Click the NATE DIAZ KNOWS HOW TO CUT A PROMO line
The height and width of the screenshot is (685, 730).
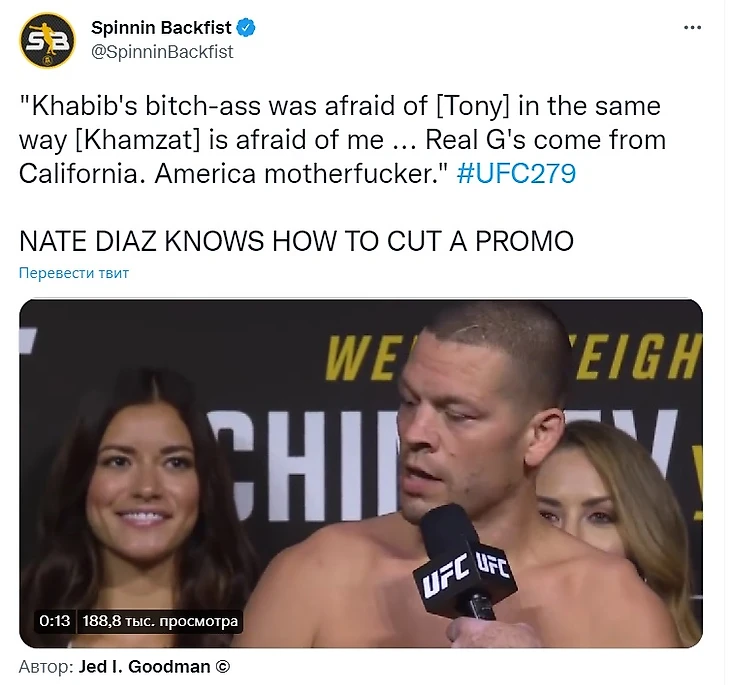(x=296, y=241)
